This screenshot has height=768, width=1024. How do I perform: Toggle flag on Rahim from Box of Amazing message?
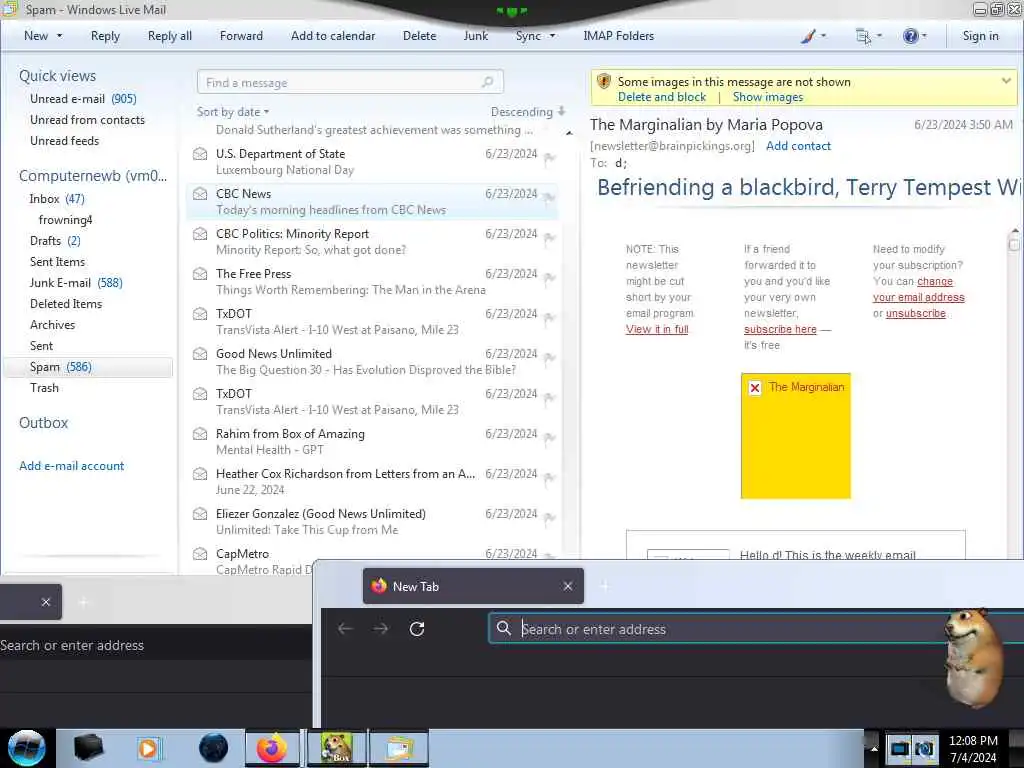pos(549,438)
